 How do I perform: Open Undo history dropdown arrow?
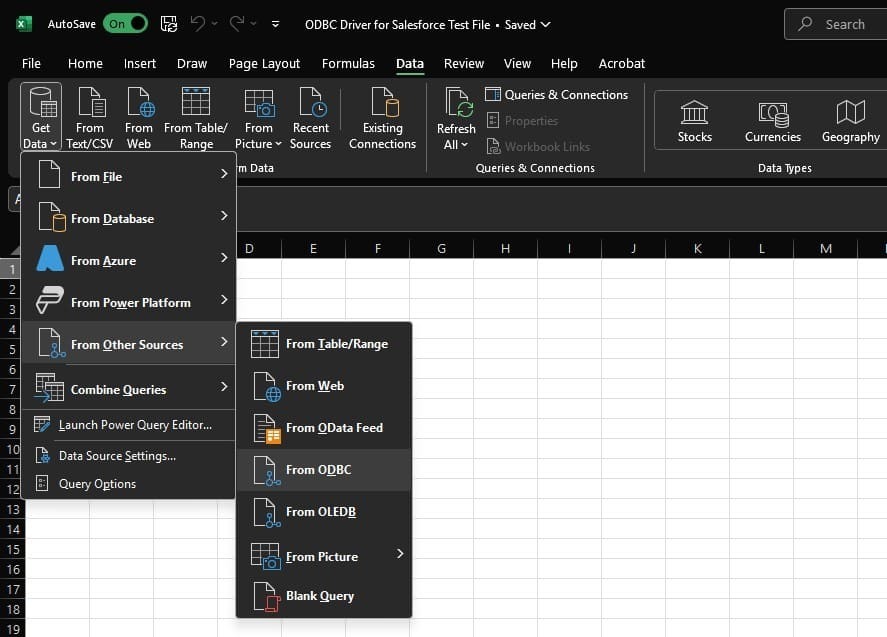214,24
